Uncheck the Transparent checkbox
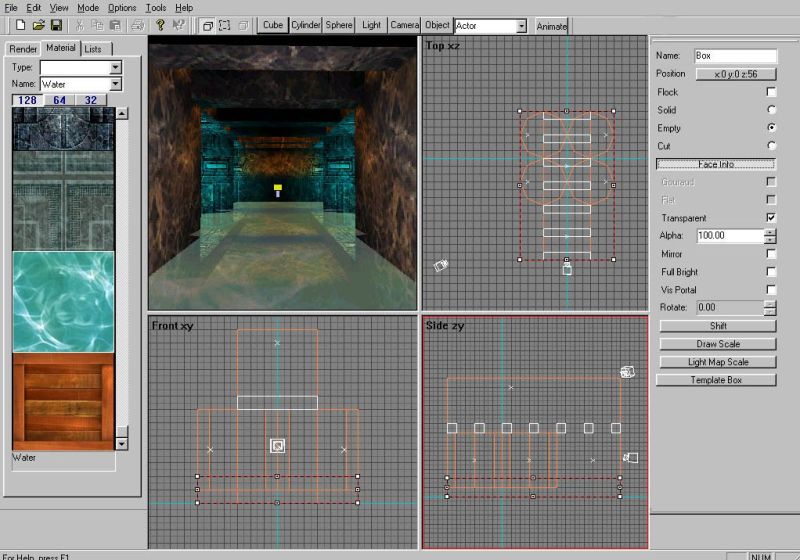Screen dimensions: 800x560 [x=771, y=218]
